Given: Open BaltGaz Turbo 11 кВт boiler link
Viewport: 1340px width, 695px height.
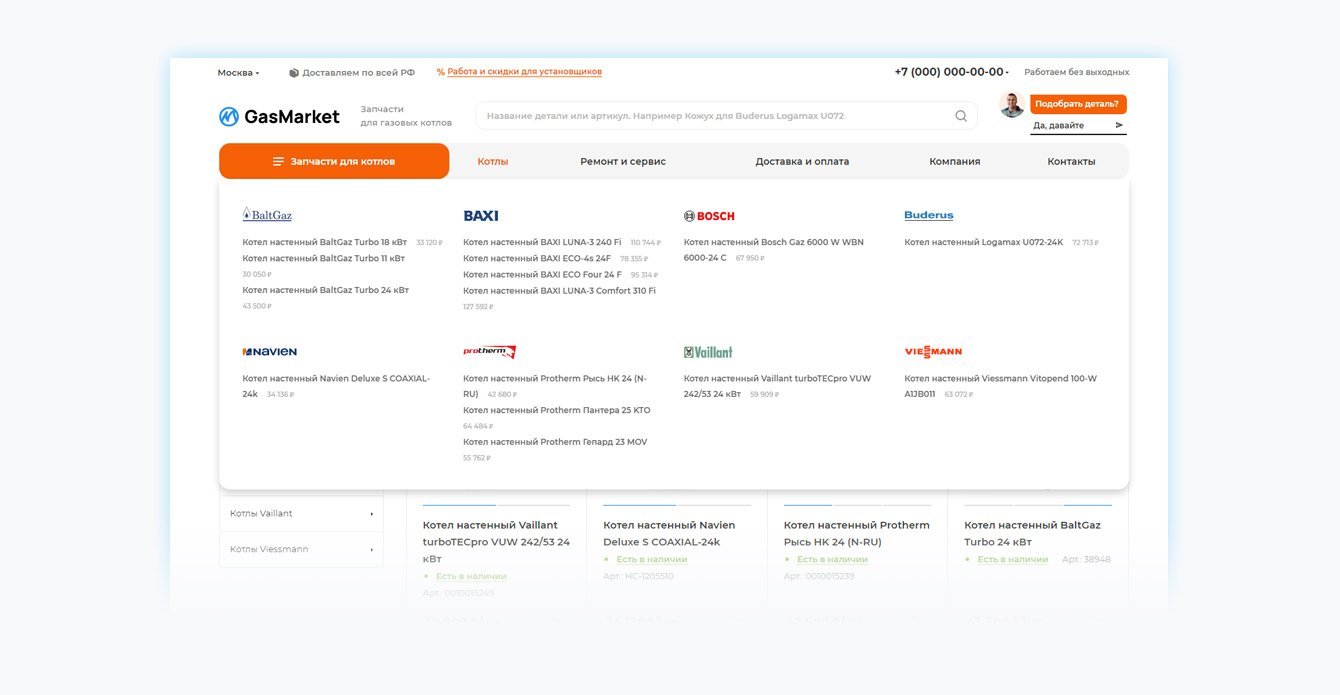Looking at the screenshot, I should 324,258.
